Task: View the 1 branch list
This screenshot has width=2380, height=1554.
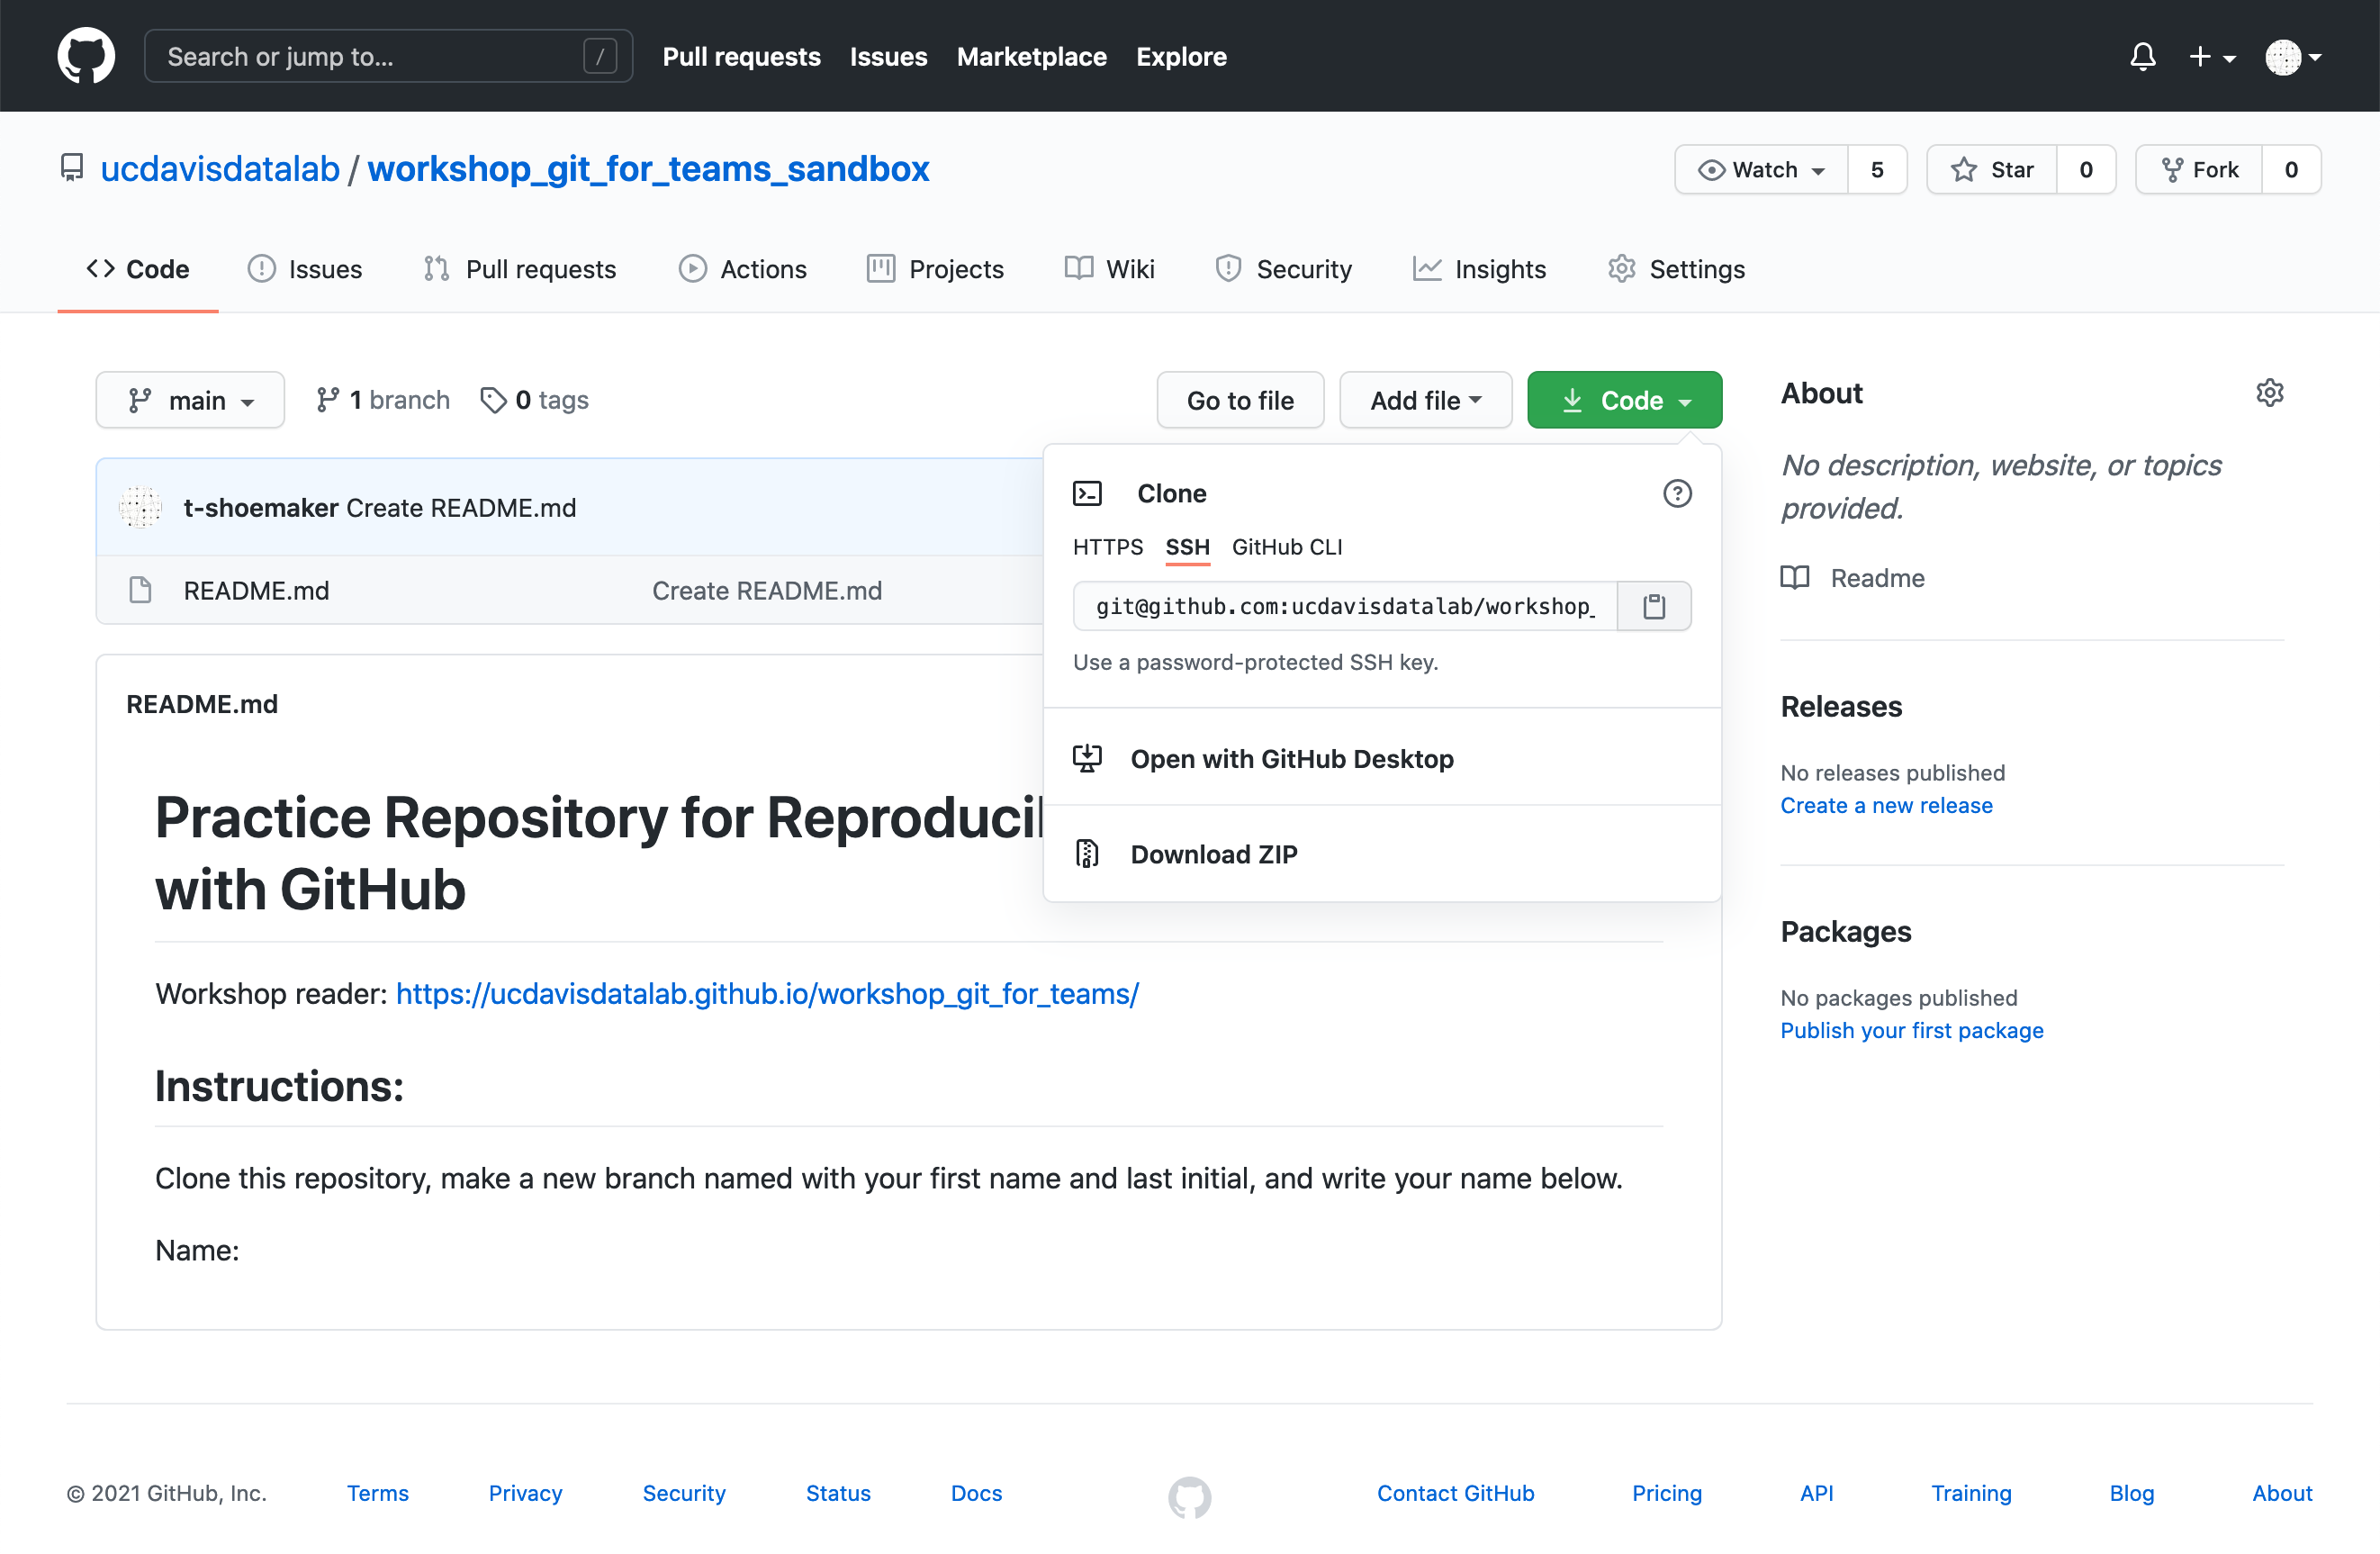Action: [383, 400]
